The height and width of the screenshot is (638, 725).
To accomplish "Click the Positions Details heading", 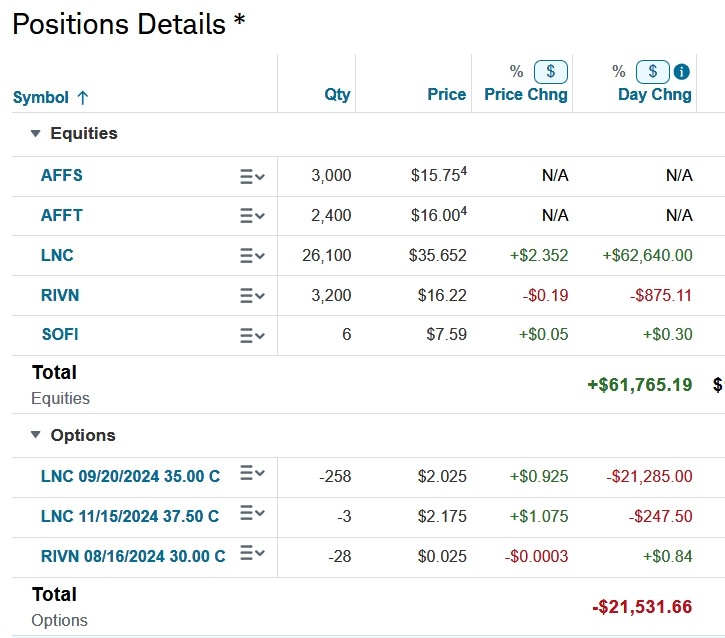I will click(129, 24).
